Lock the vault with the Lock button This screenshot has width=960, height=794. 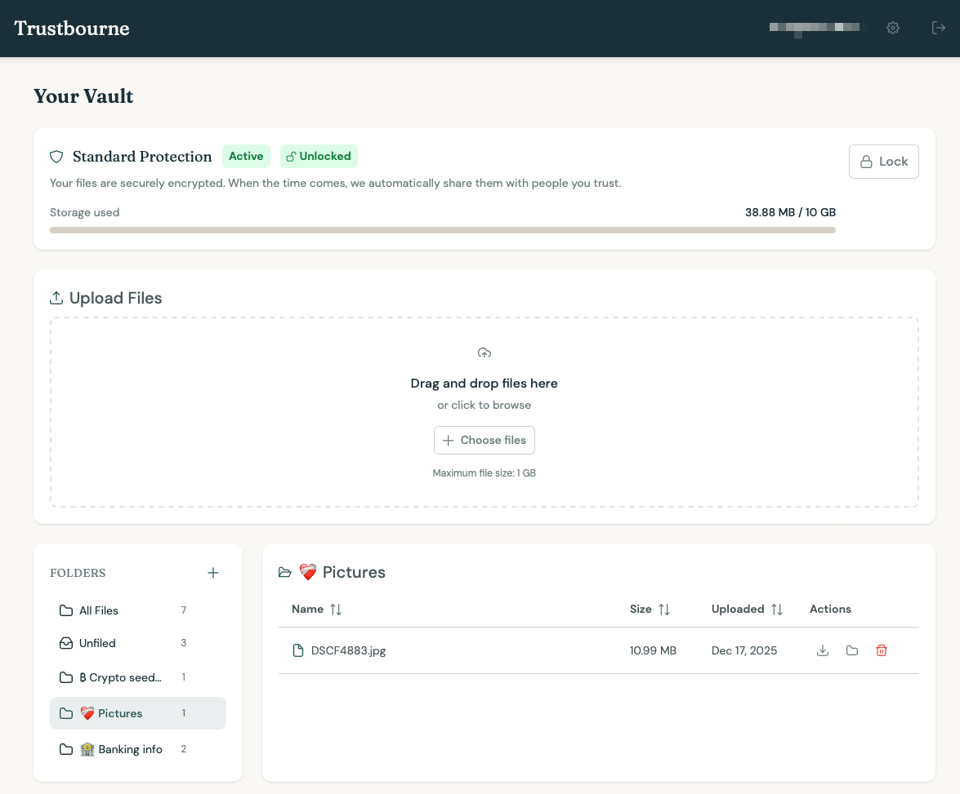tap(883, 161)
